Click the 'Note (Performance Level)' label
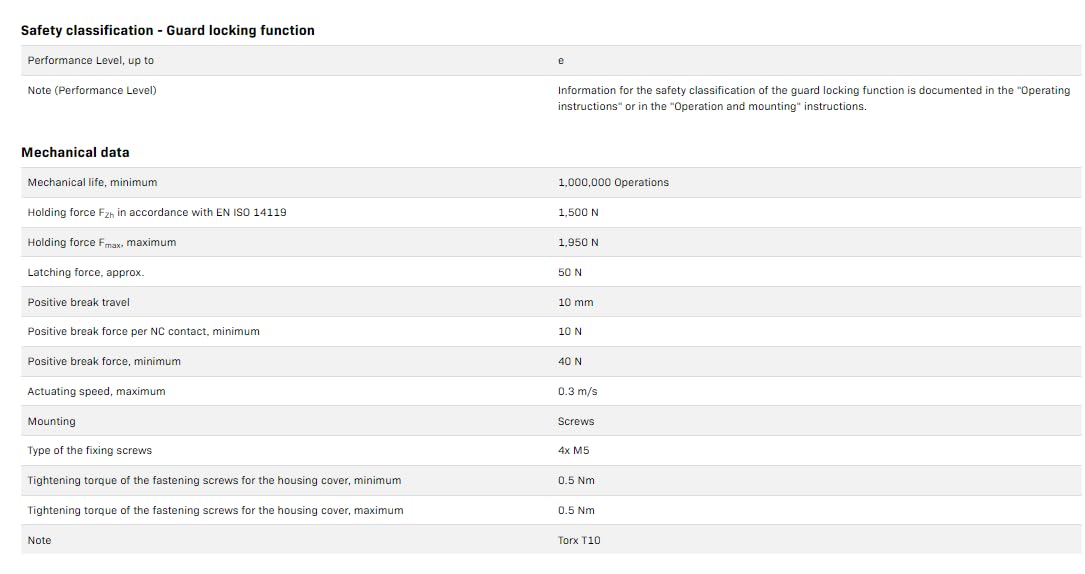 tap(92, 91)
